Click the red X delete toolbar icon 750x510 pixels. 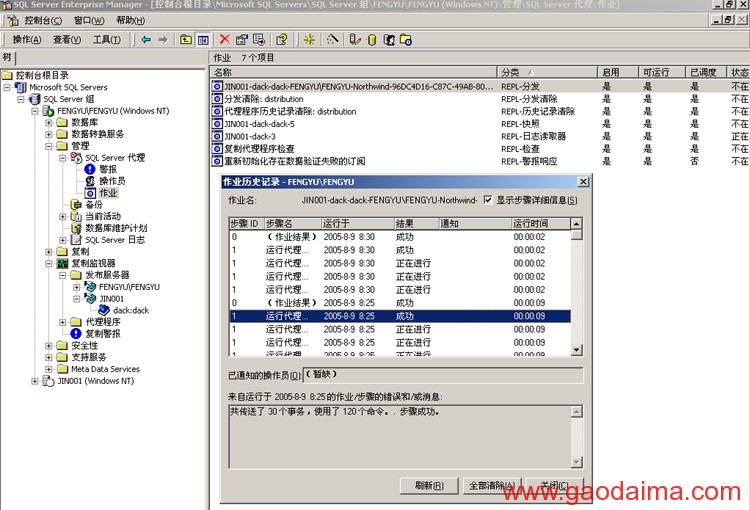coord(224,39)
